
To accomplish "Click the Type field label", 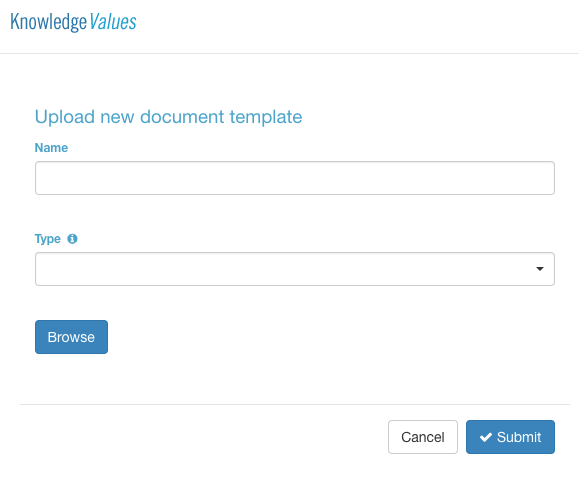I will 48,239.
